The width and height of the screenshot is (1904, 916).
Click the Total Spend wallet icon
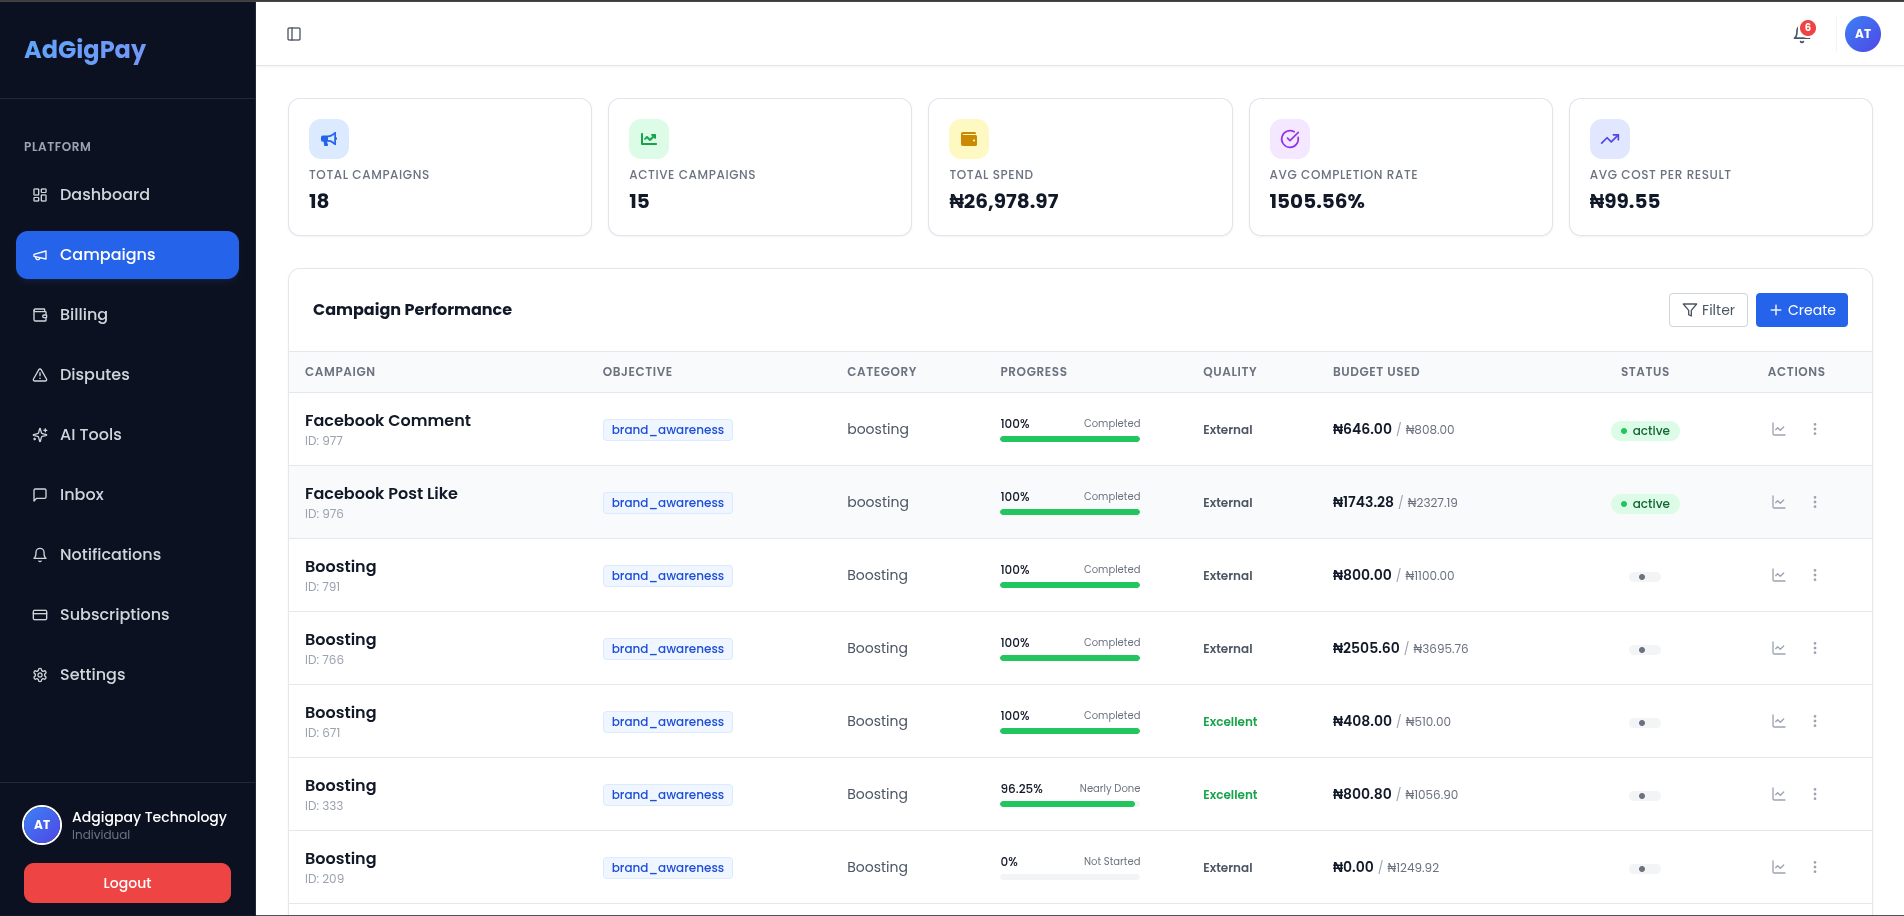point(969,139)
